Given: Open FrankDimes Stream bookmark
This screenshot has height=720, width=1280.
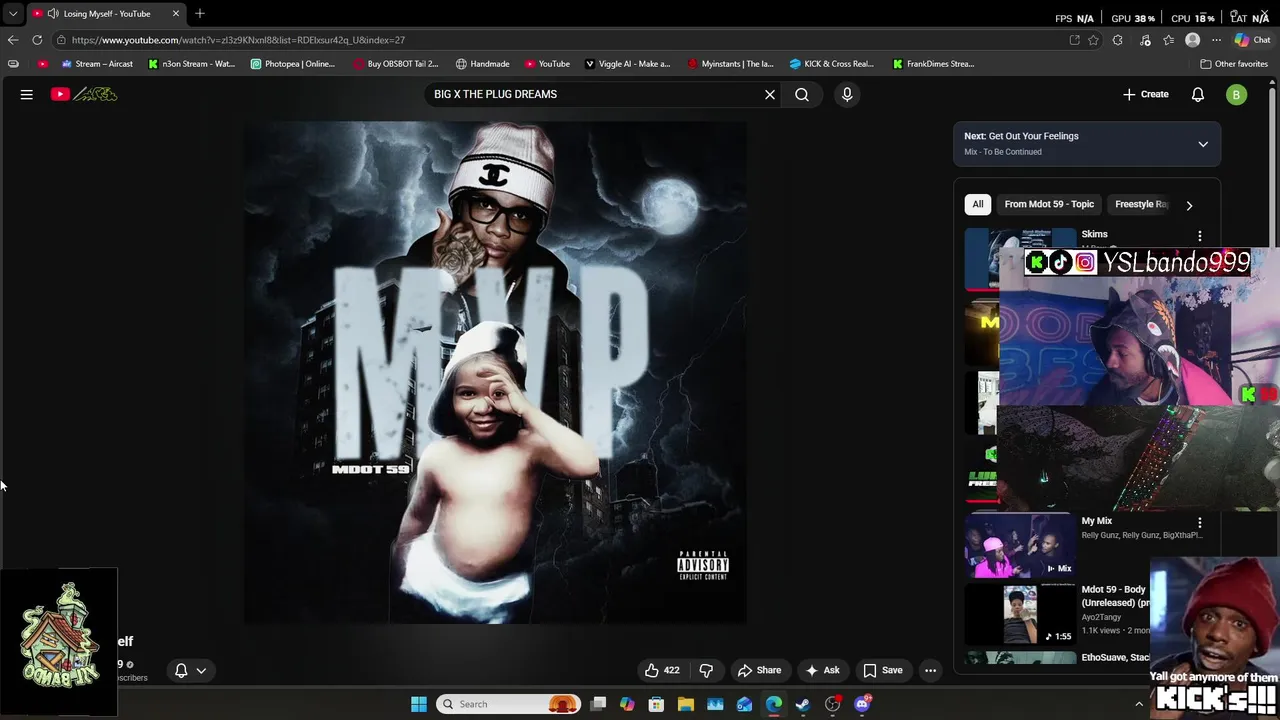Looking at the screenshot, I should (x=934, y=64).
